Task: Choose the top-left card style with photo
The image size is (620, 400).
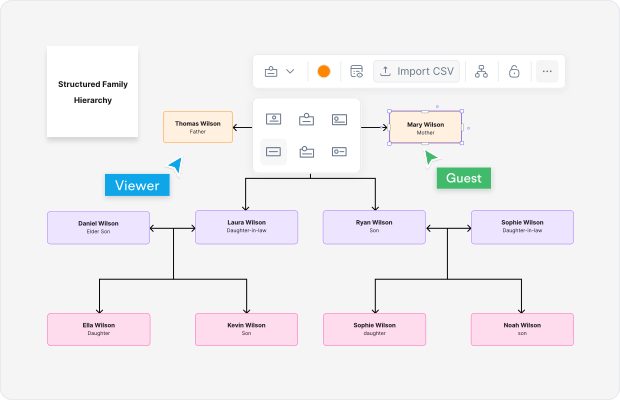Action: pos(273,119)
